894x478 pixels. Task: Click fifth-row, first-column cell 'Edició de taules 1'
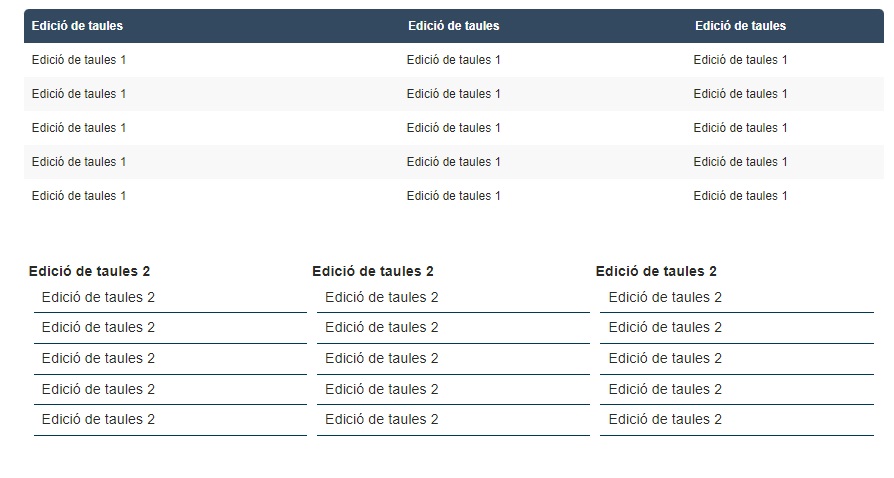pos(79,196)
